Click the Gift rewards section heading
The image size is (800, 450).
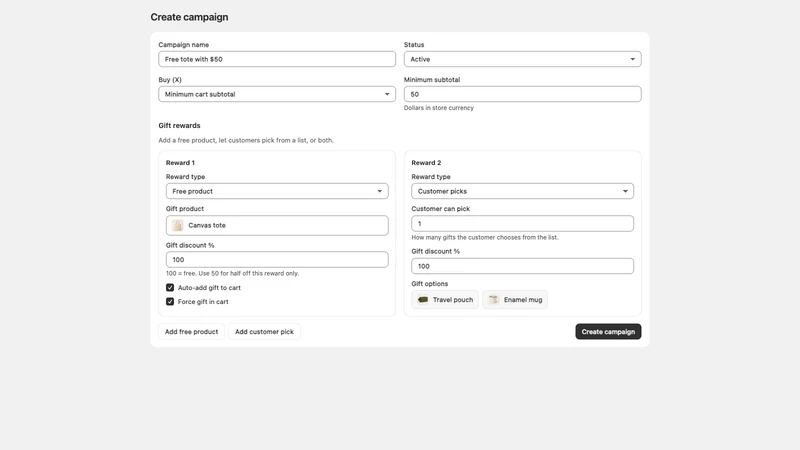click(x=179, y=126)
